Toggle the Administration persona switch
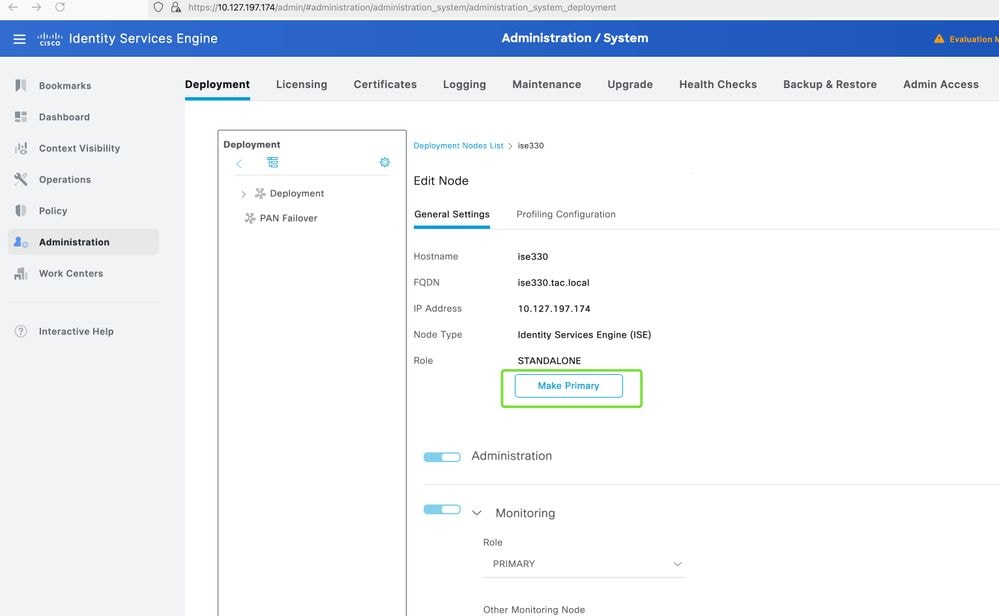This screenshot has width=999, height=616. [442, 457]
